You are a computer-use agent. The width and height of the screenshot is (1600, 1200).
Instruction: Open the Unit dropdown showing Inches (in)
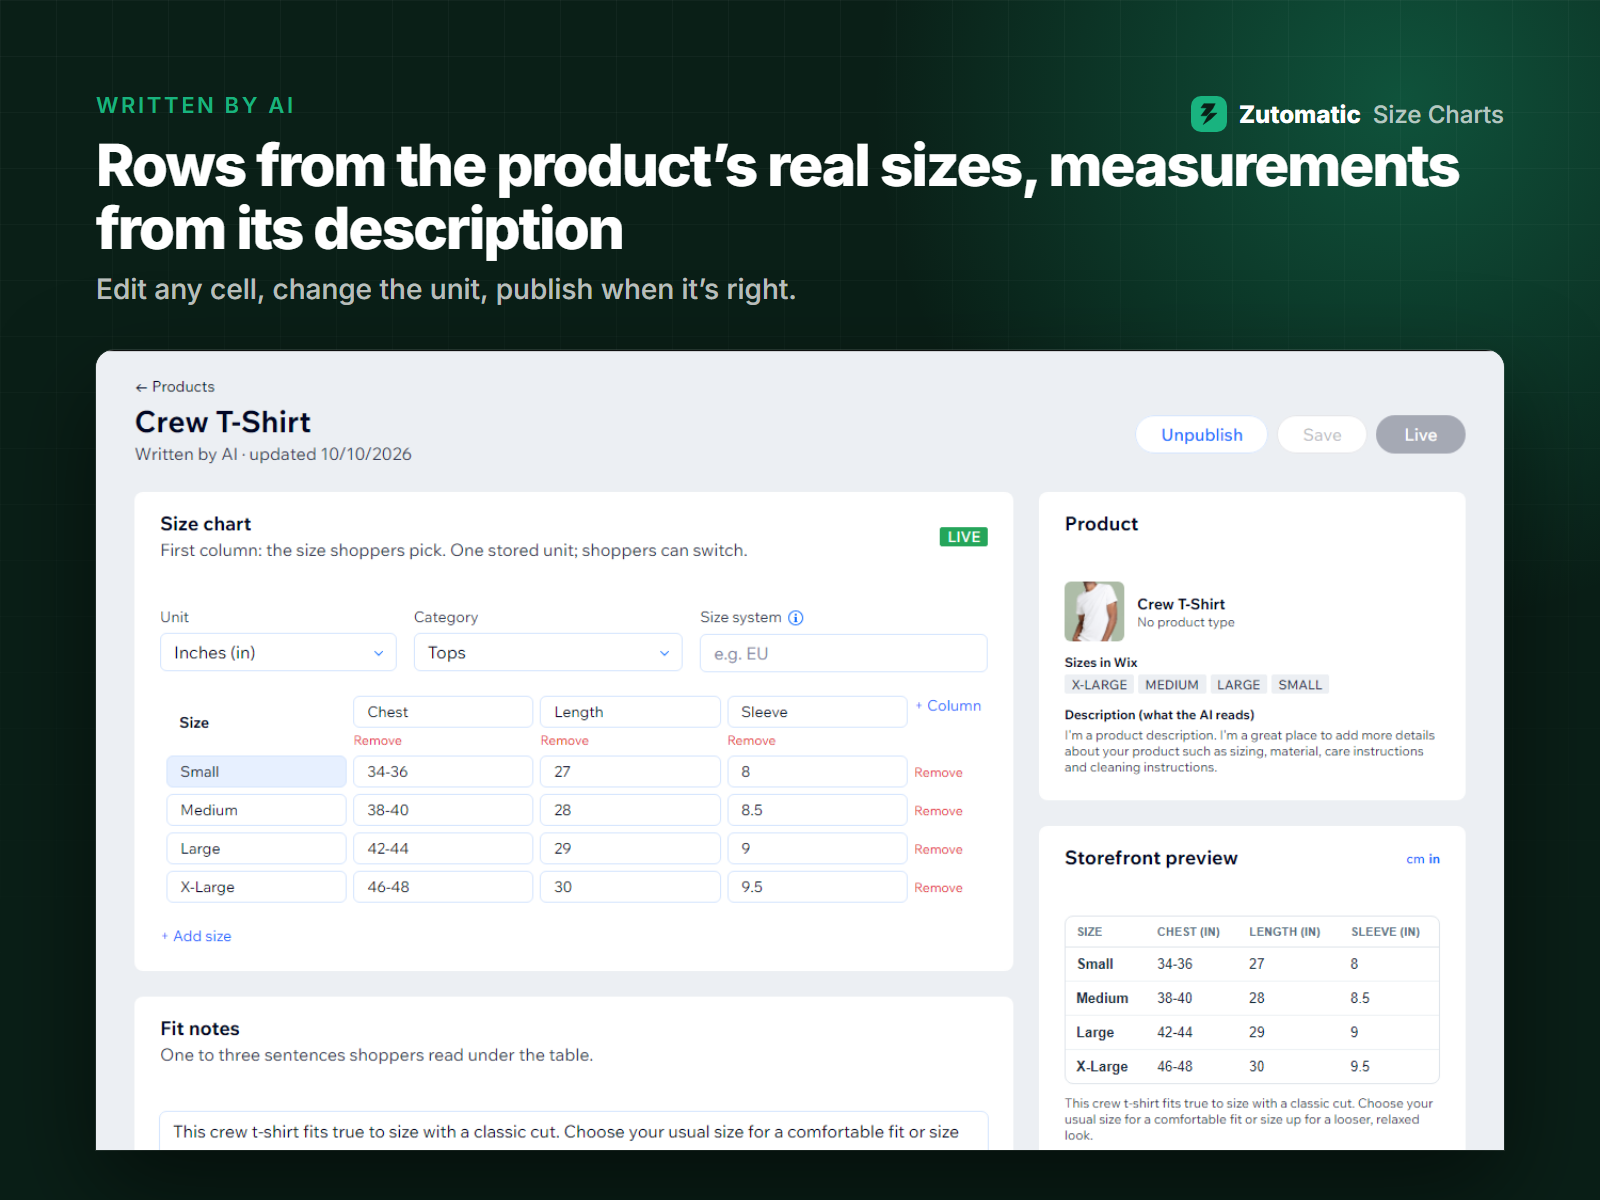(x=278, y=653)
